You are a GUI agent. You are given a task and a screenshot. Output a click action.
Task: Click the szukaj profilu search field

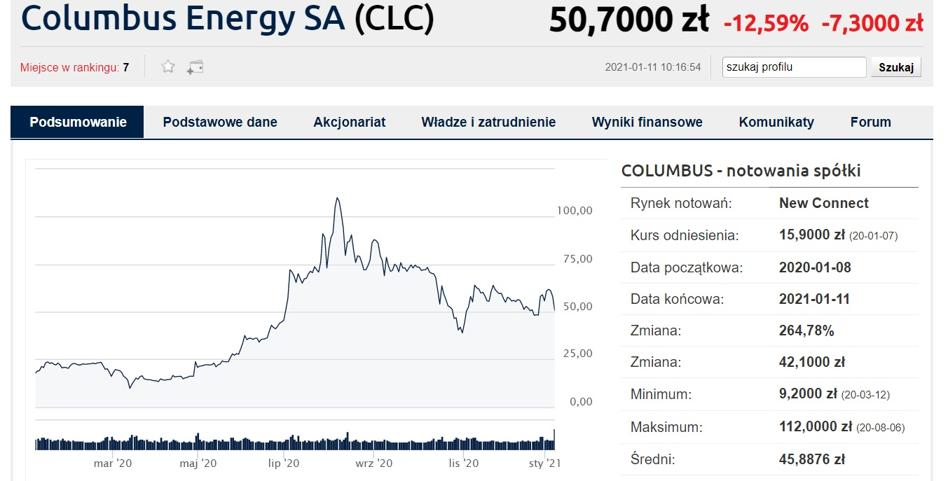tap(794, 67)
